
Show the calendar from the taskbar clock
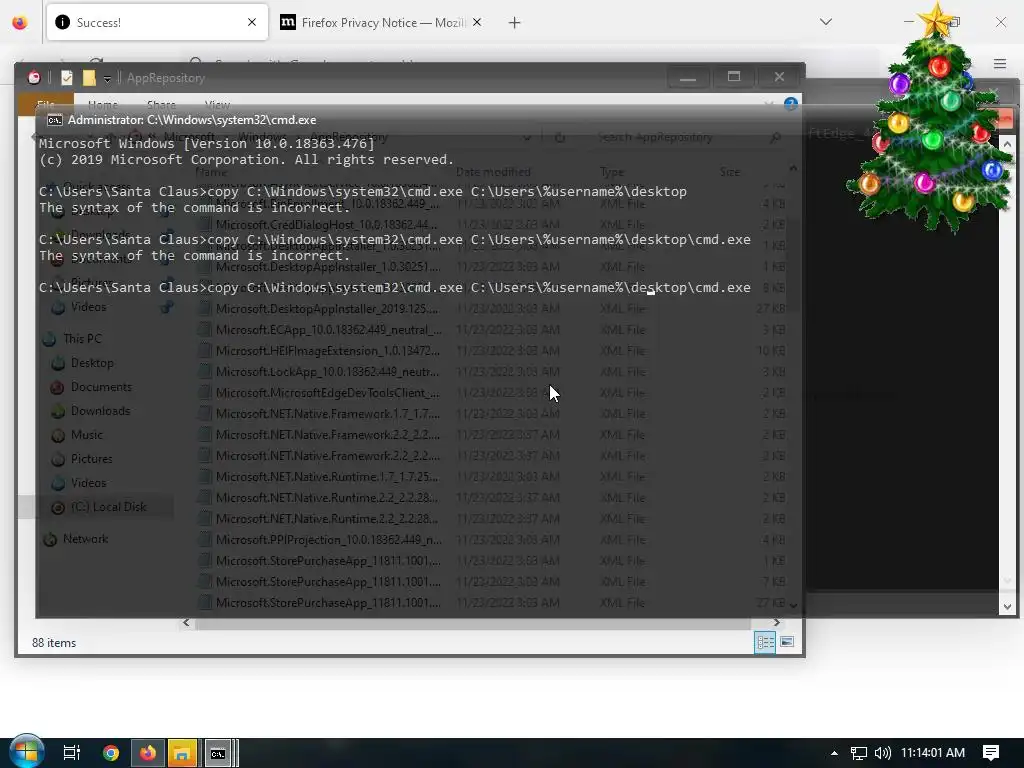tap(933, 753)
